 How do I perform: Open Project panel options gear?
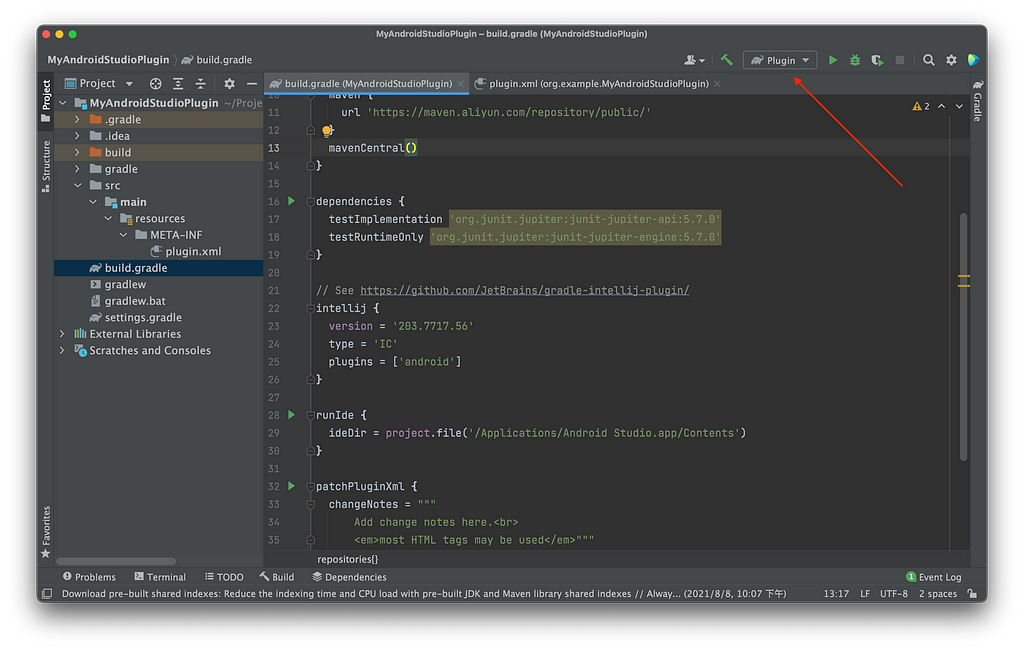(229, 84)
